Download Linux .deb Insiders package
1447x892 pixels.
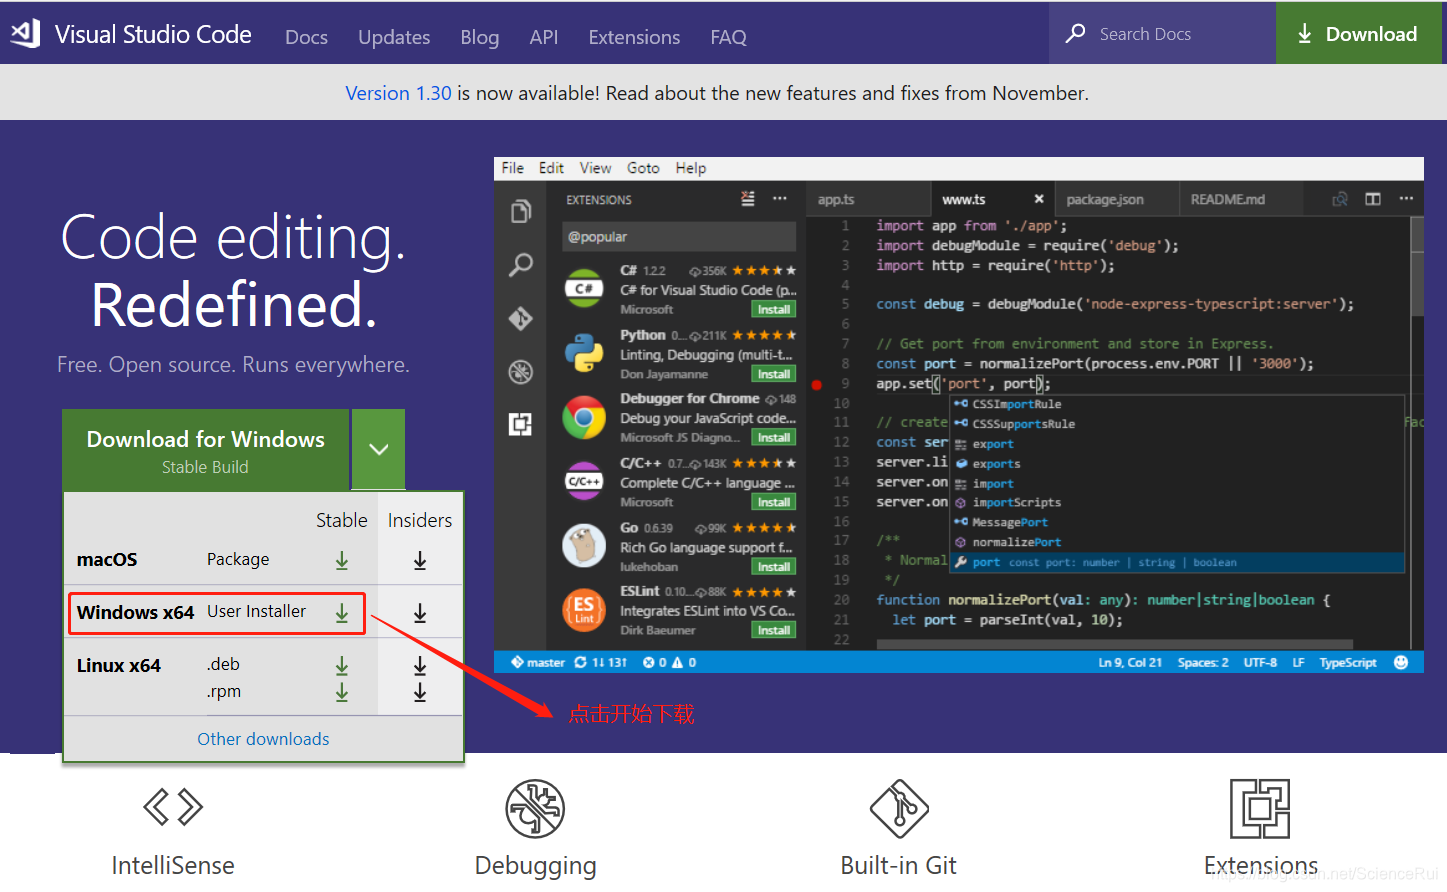(x=420, y=665)
